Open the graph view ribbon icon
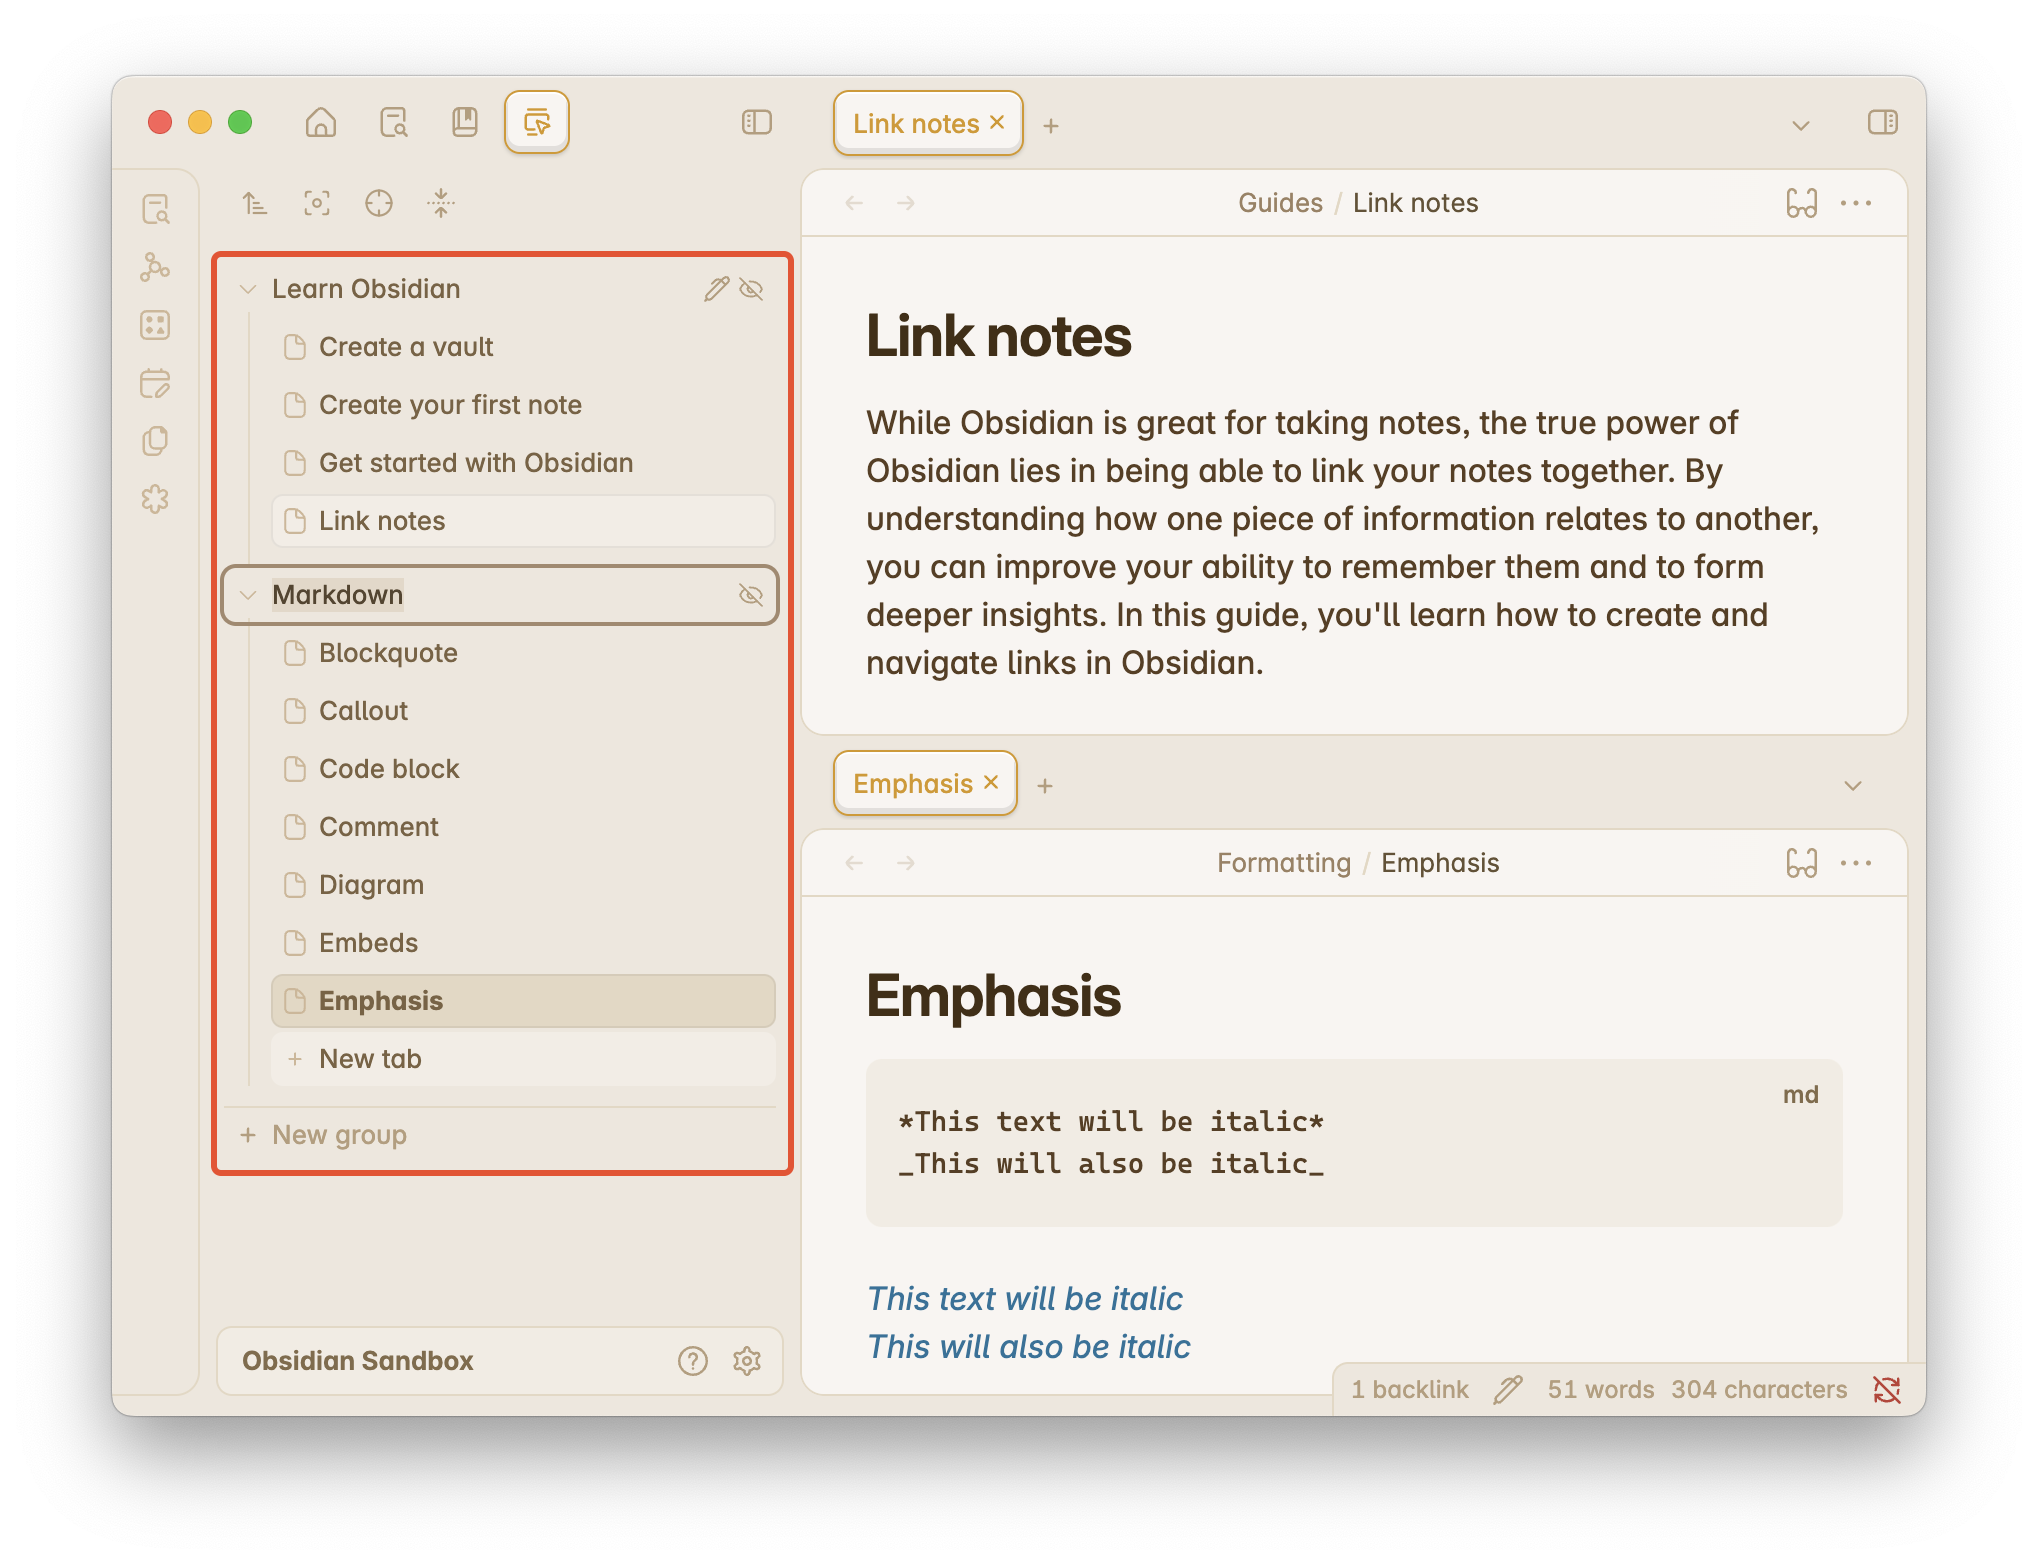Viewport: 2038px width, 1564px height. (x=155, y=267)
